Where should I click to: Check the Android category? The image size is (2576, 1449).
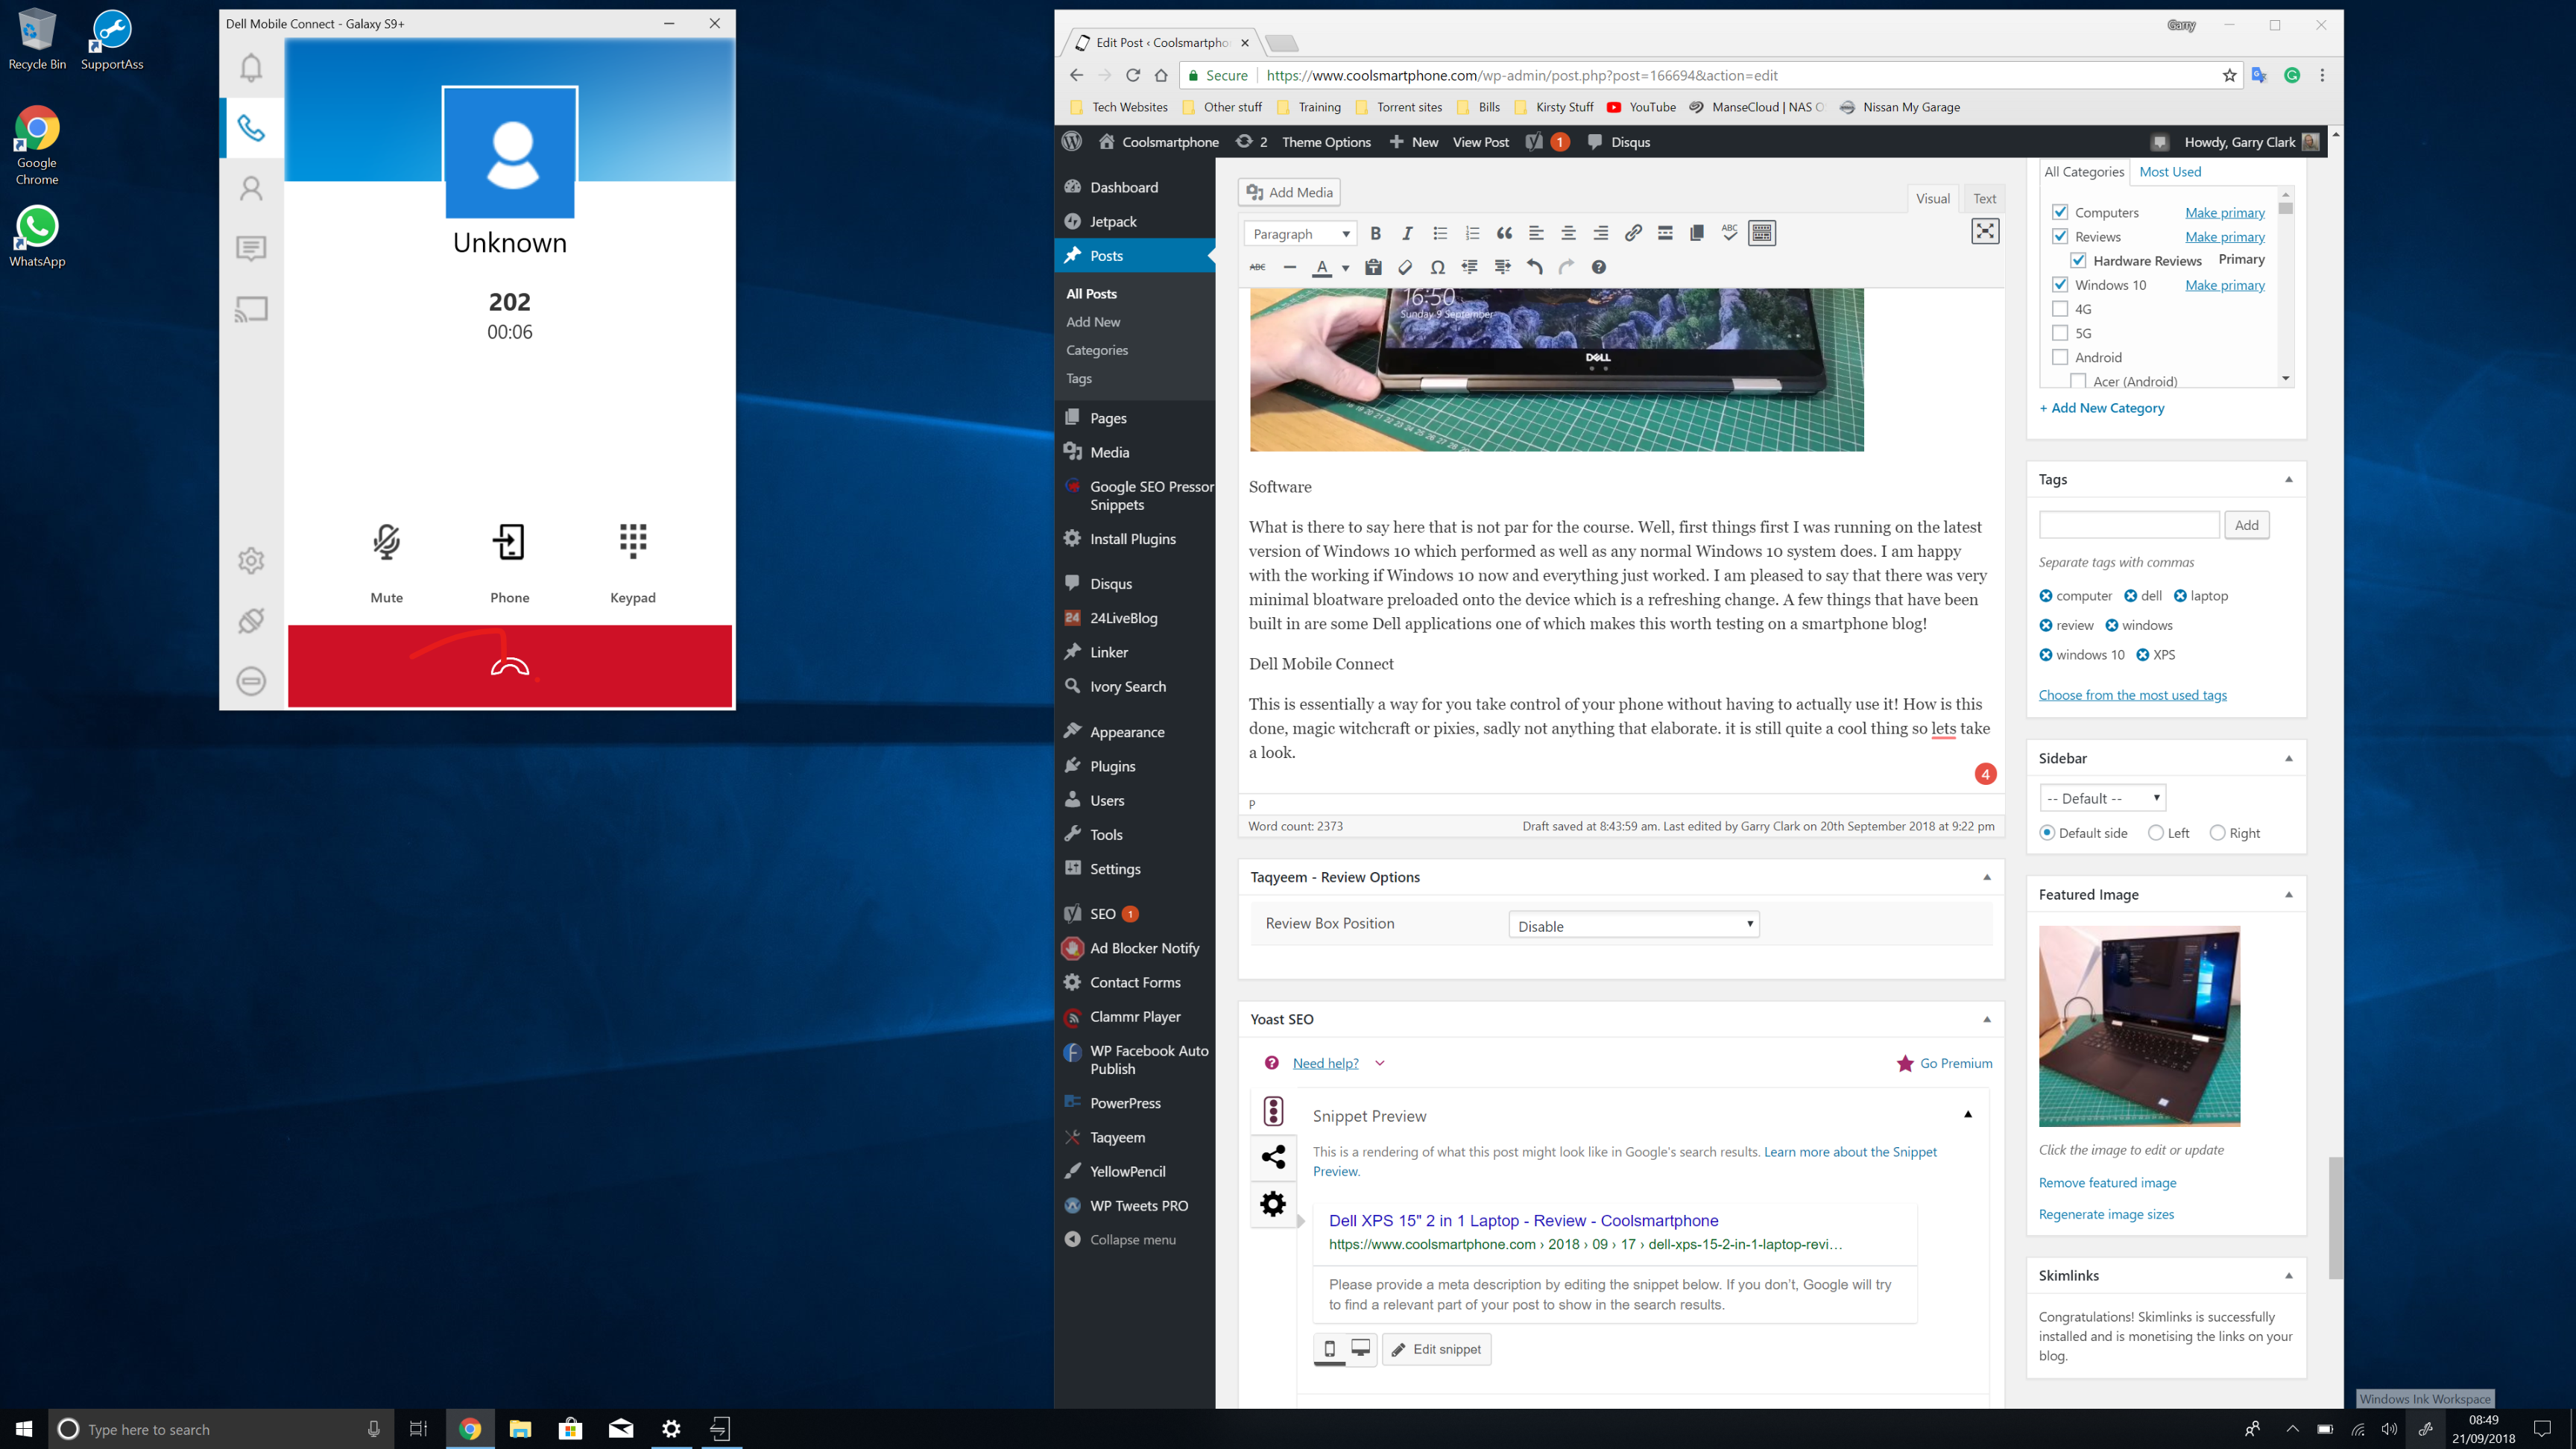[x=2060, y=357]
